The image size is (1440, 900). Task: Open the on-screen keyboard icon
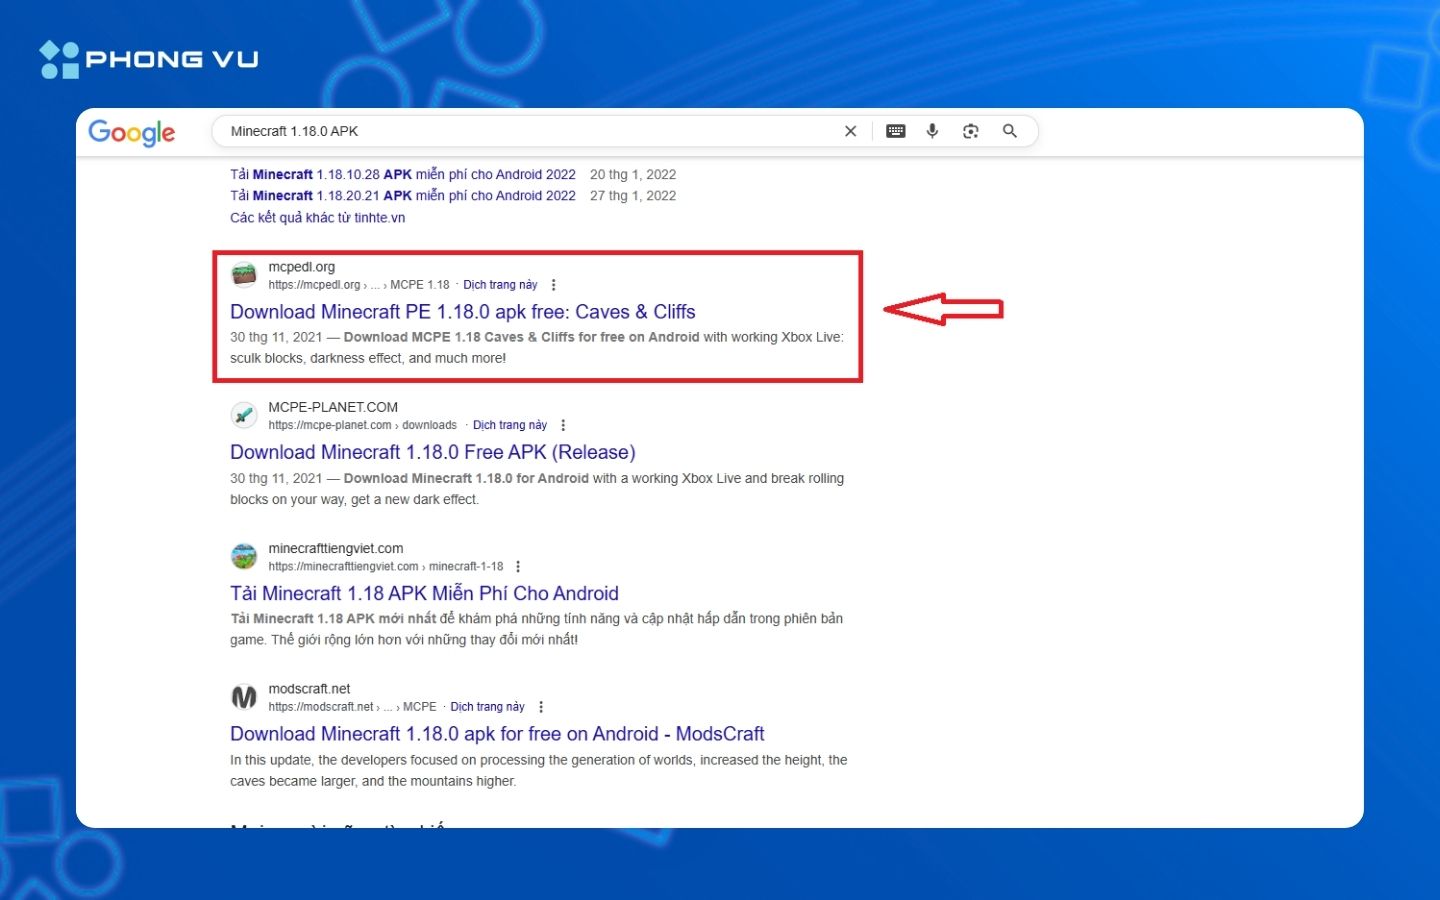(x=895, y=131)
